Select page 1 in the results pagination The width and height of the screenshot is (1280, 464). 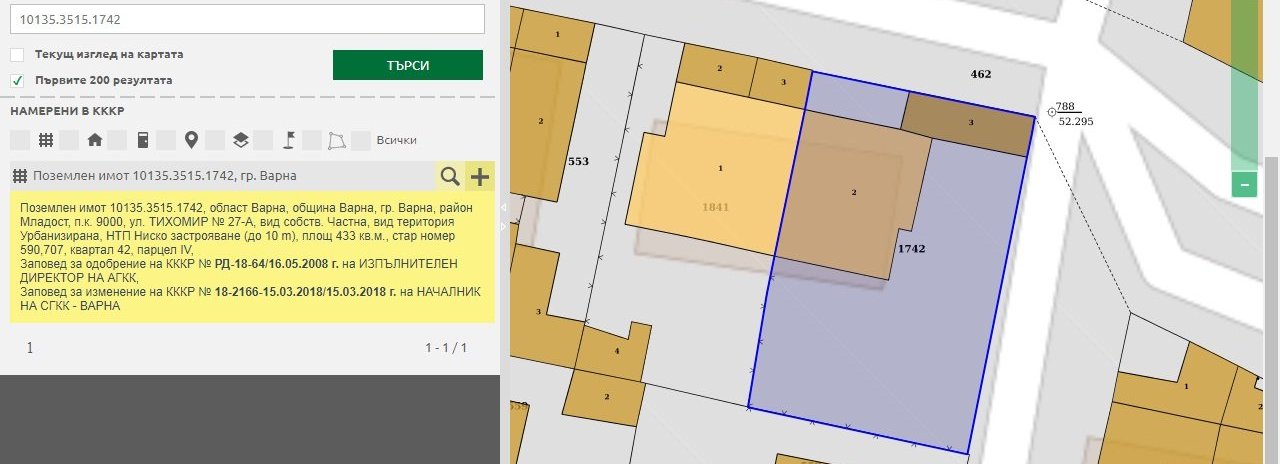coord(30,348)
